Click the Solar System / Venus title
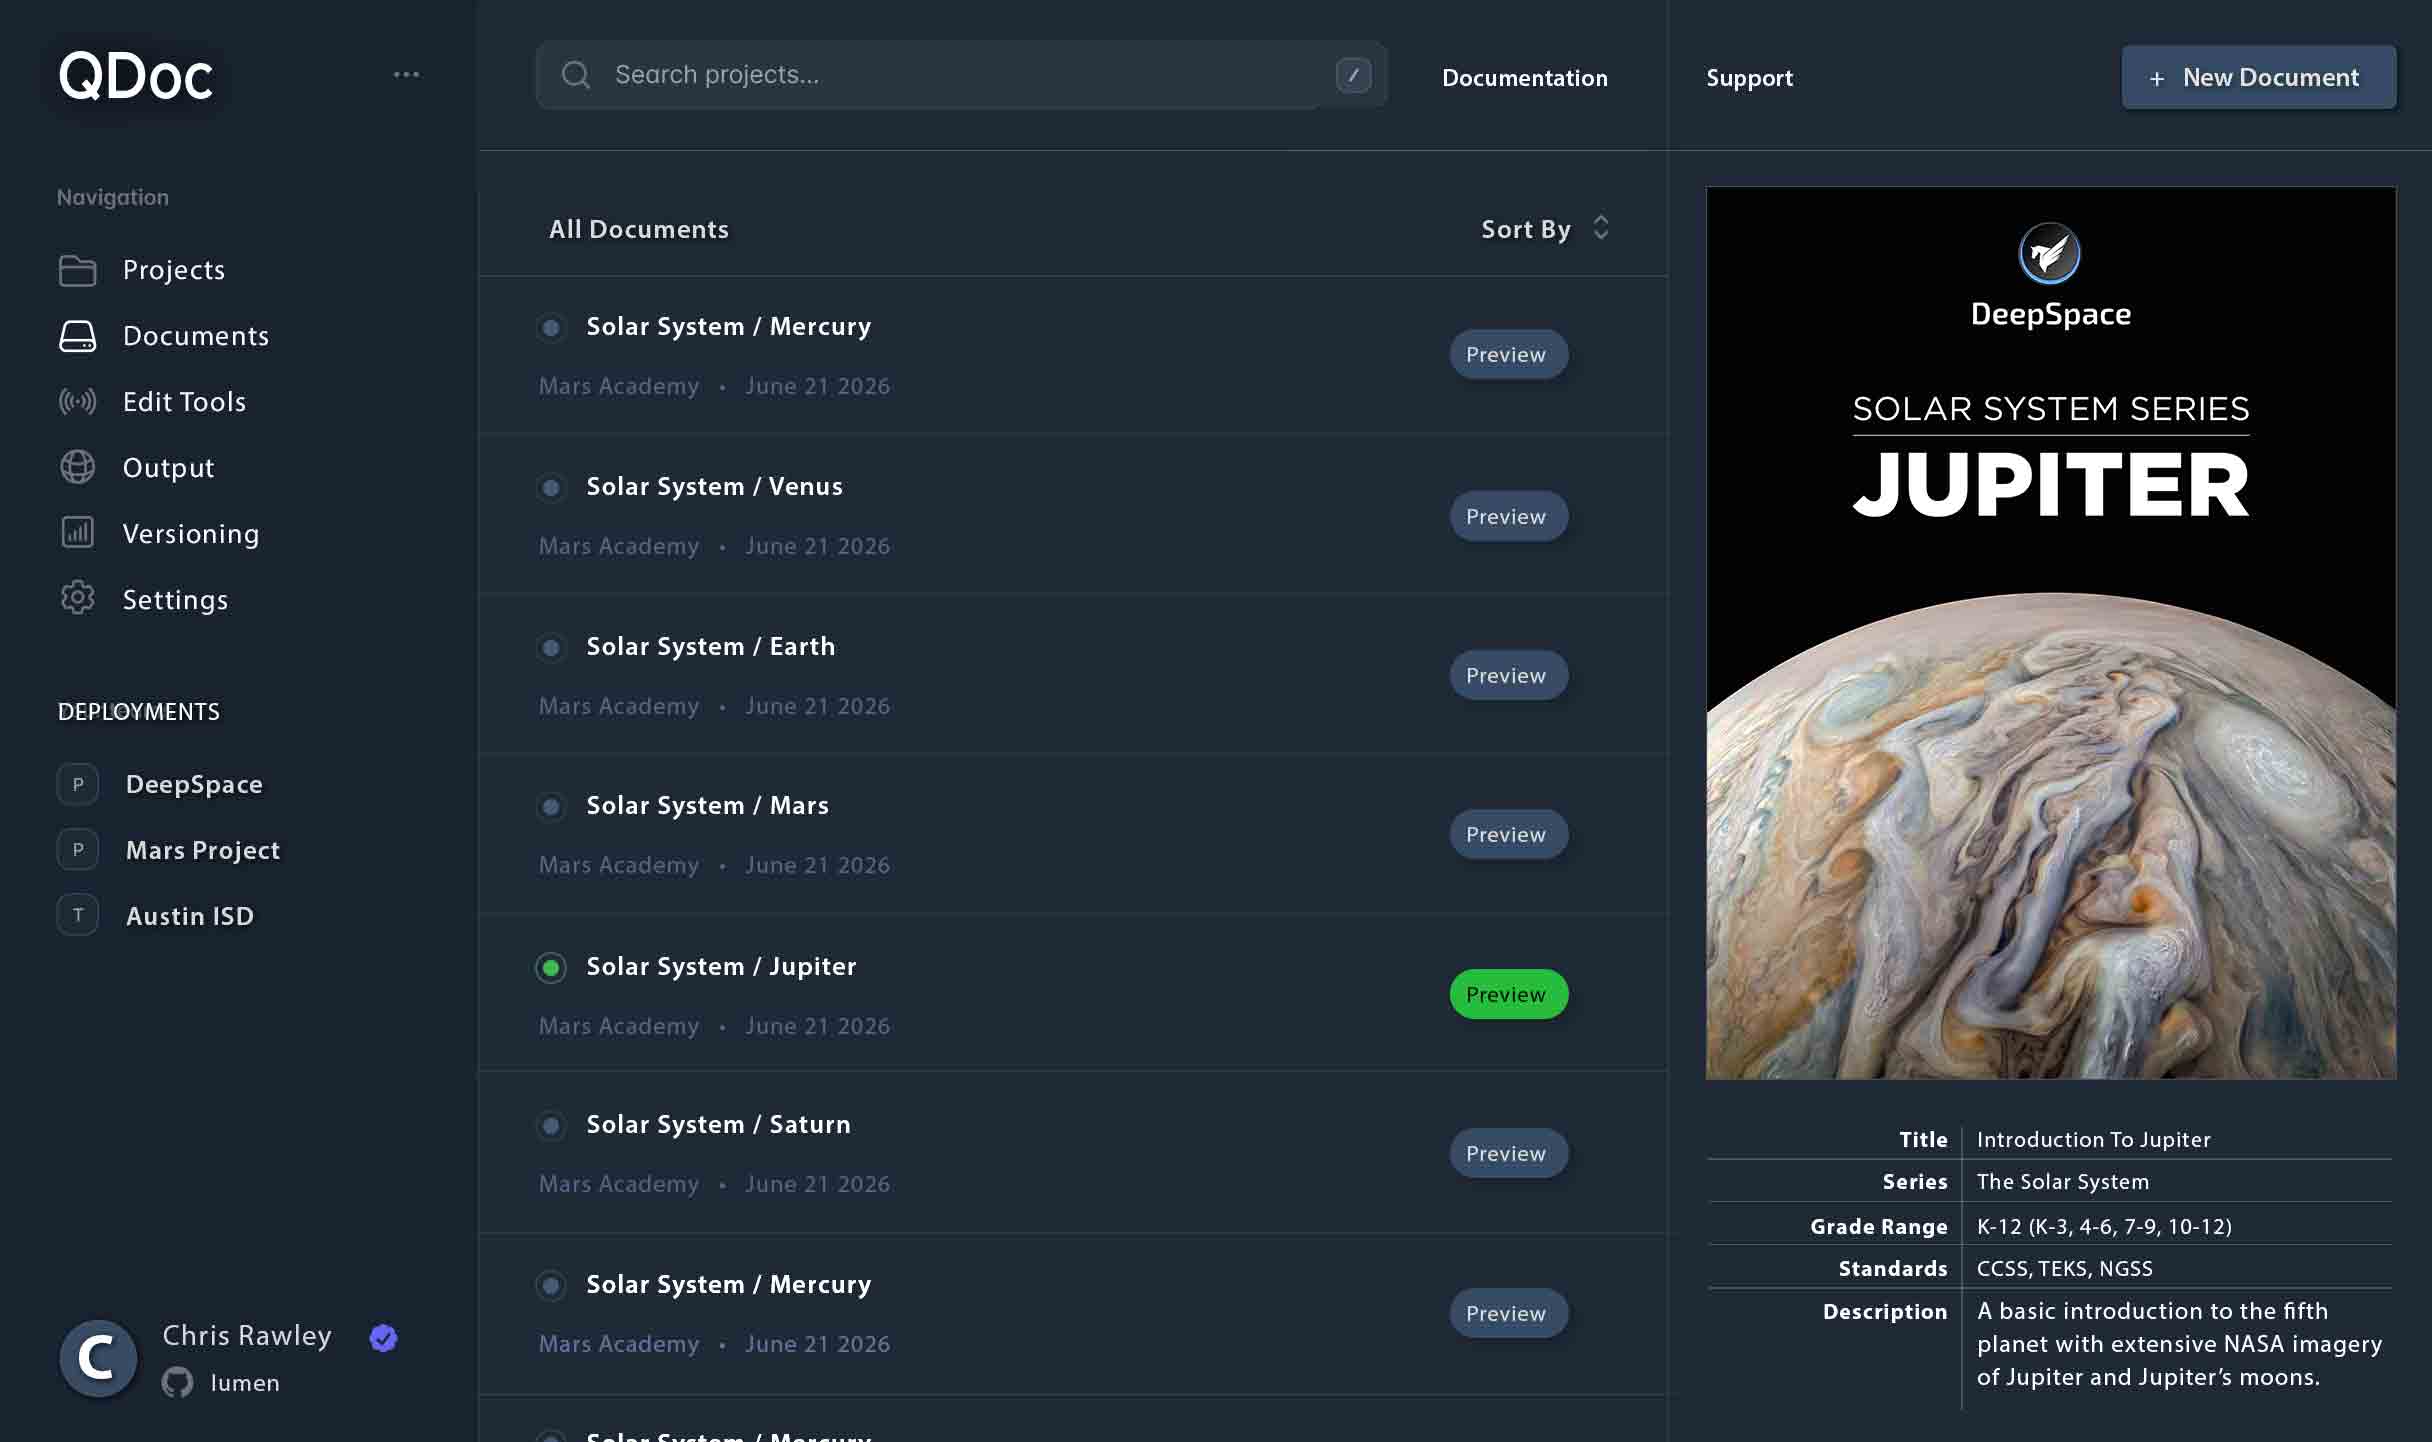The width and height of the screenshot is (2432, 1442). [714, 487]
